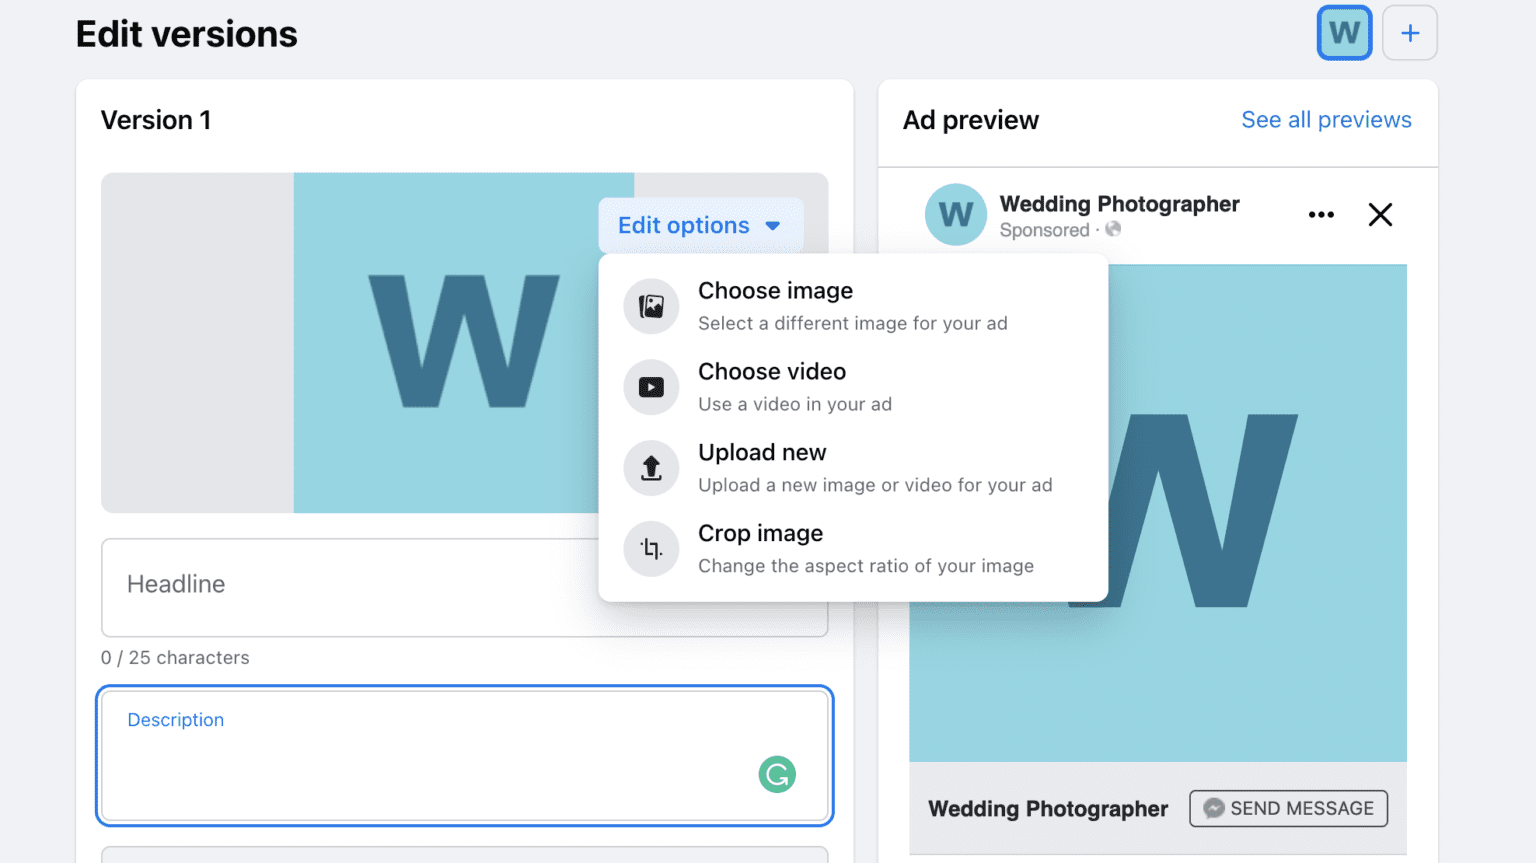Viewport: 1536px width, 863px height.
Task: Select the Choose image menu entry
Action: click(x=775, y=291)
